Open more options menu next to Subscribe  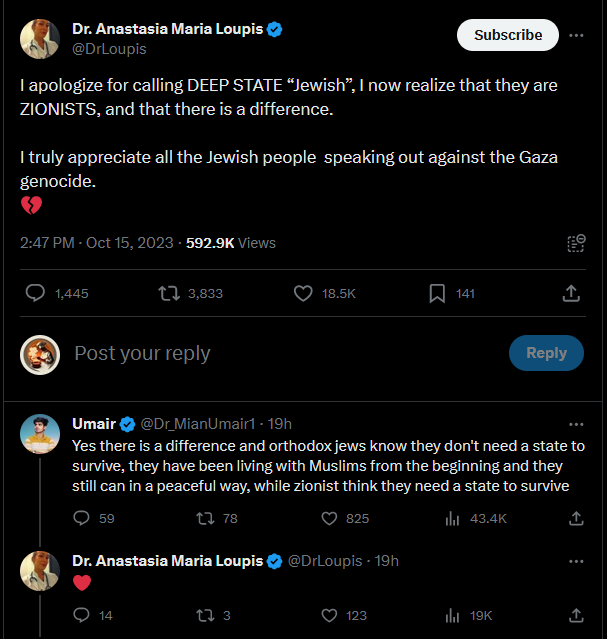(576, 35)
